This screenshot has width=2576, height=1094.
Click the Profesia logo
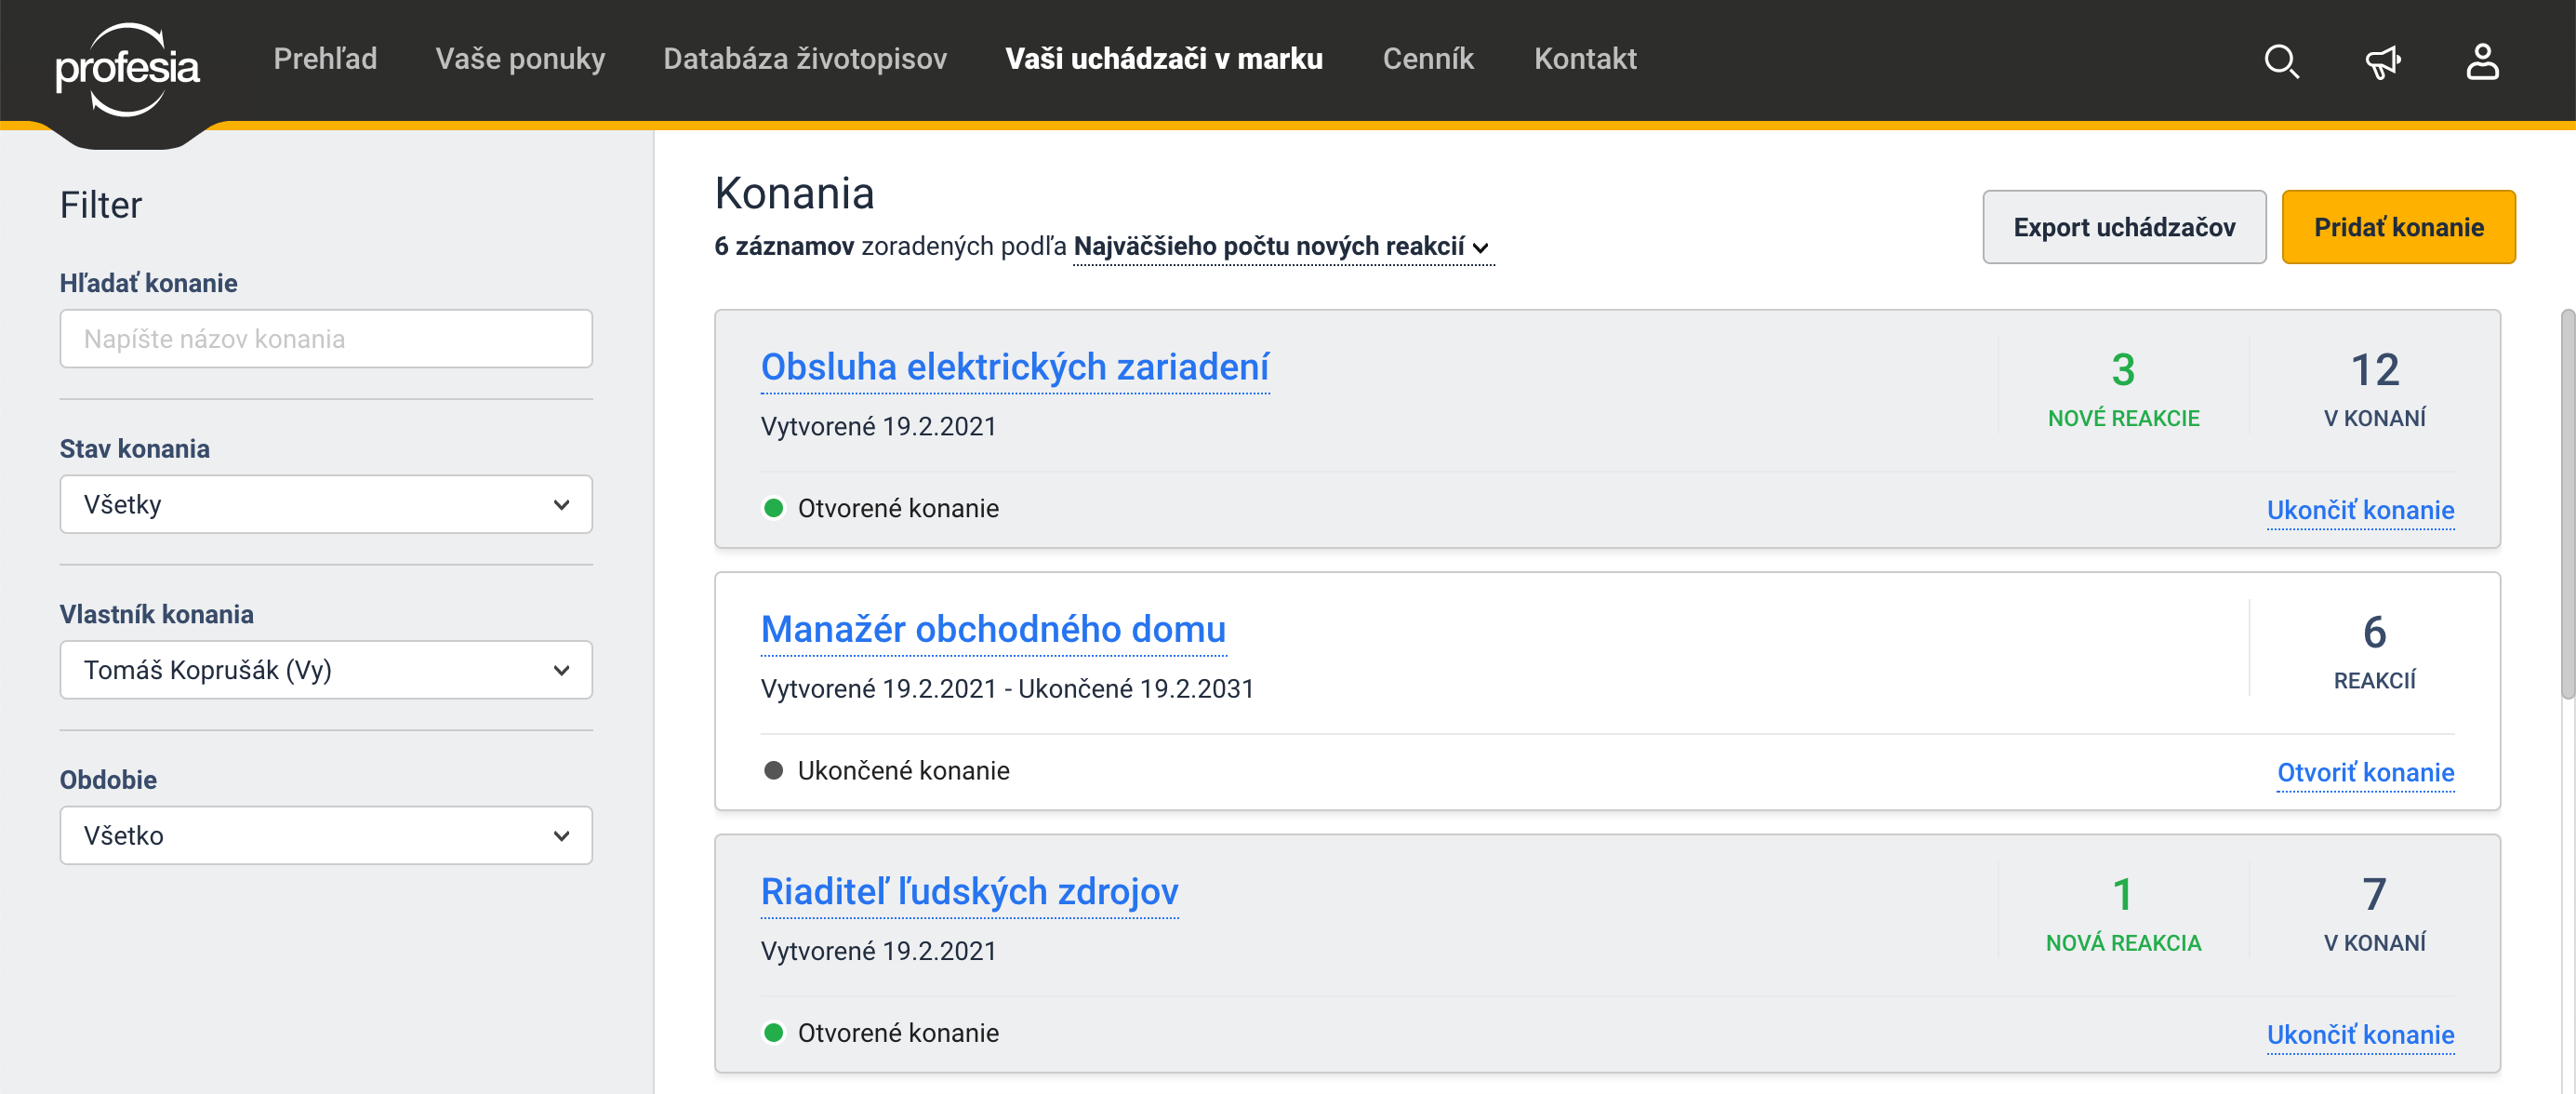pos(127,69)
